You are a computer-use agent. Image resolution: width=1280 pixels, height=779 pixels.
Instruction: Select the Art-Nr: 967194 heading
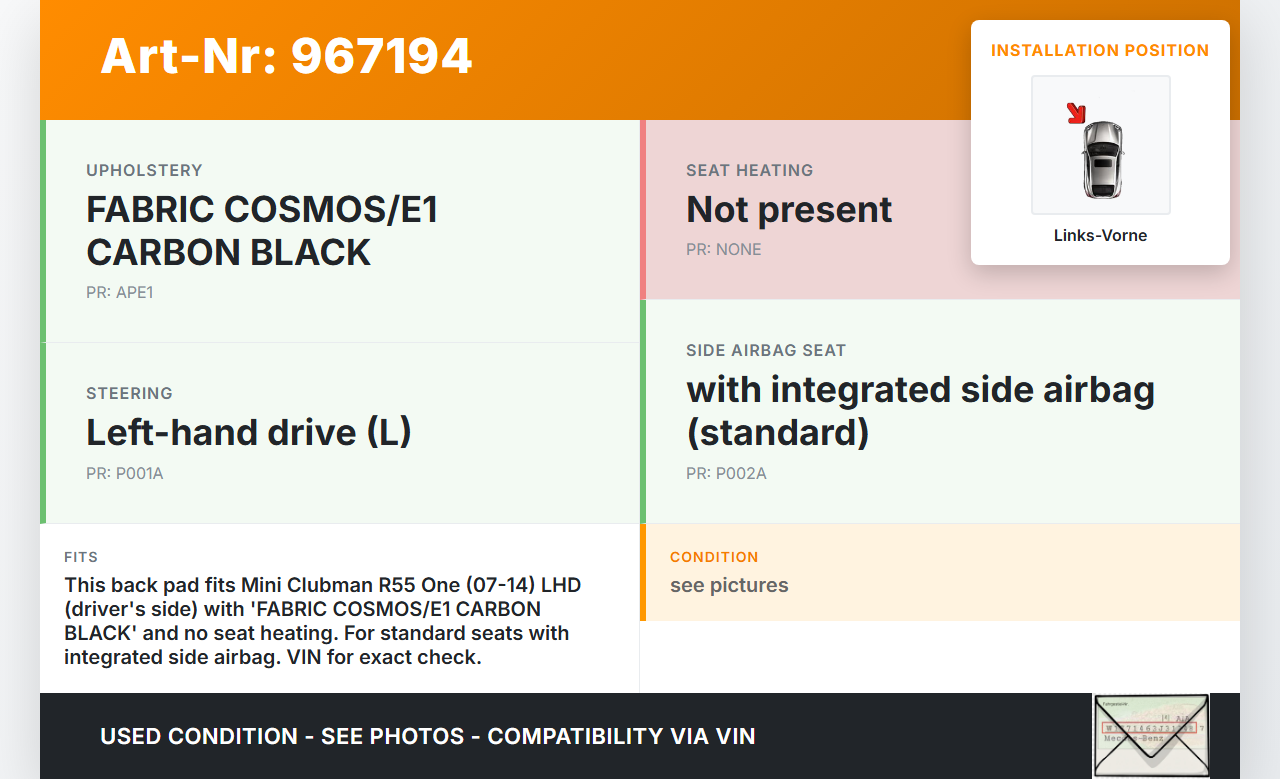pos(286,56)
